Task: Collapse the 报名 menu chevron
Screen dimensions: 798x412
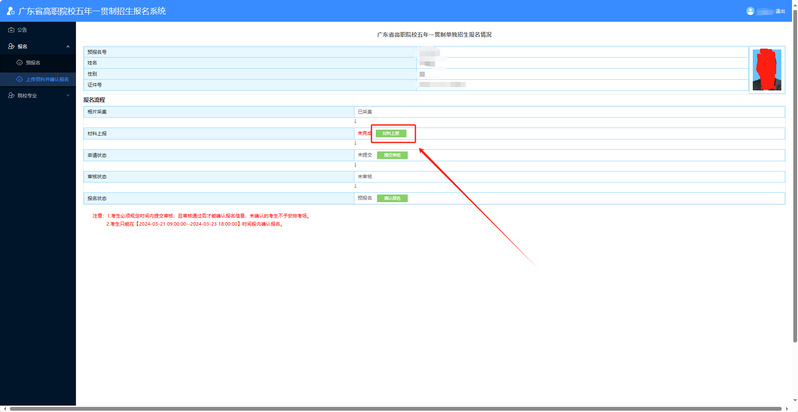Action: (68, 46)
